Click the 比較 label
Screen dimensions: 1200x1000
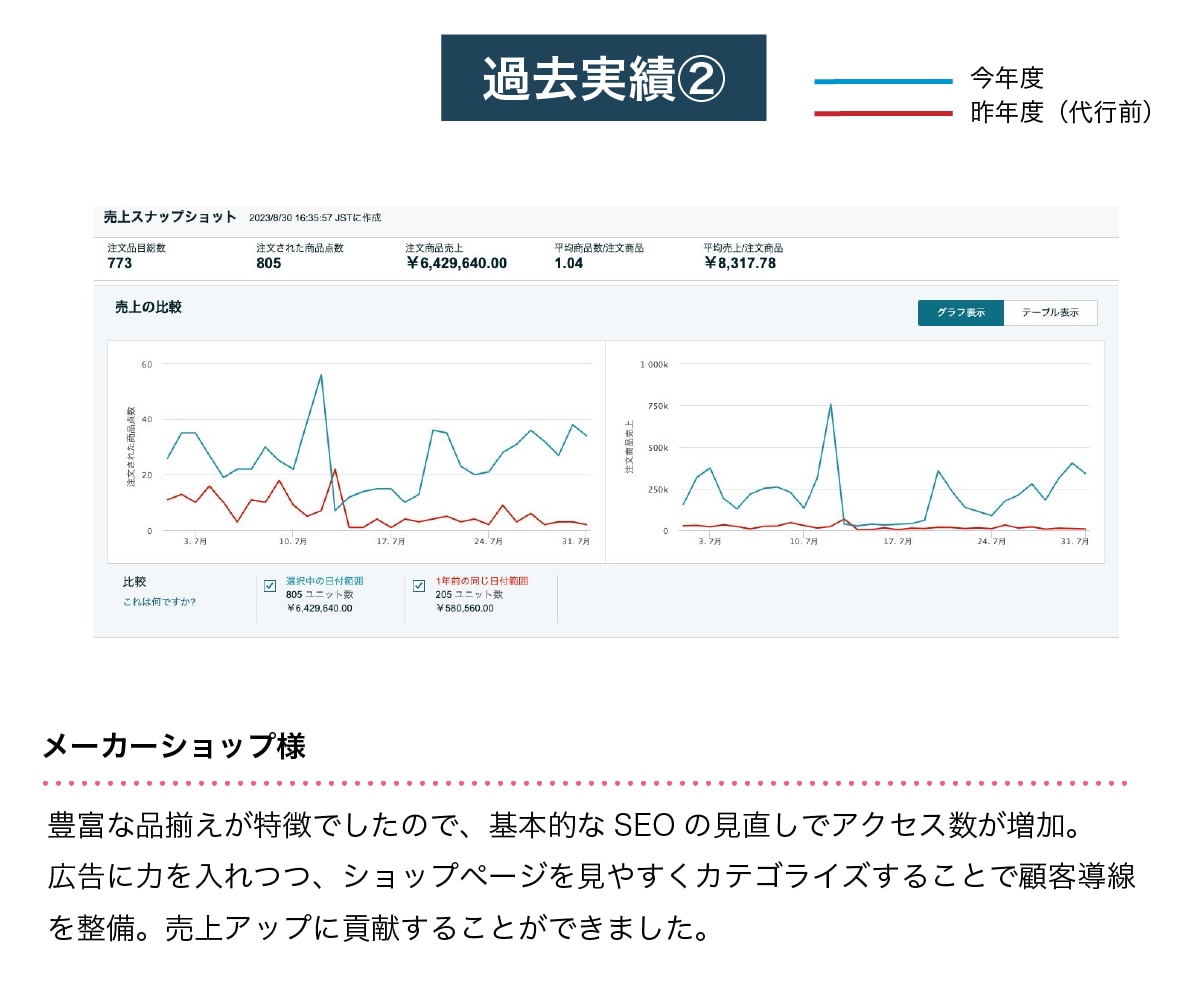[x=135, y=581]
